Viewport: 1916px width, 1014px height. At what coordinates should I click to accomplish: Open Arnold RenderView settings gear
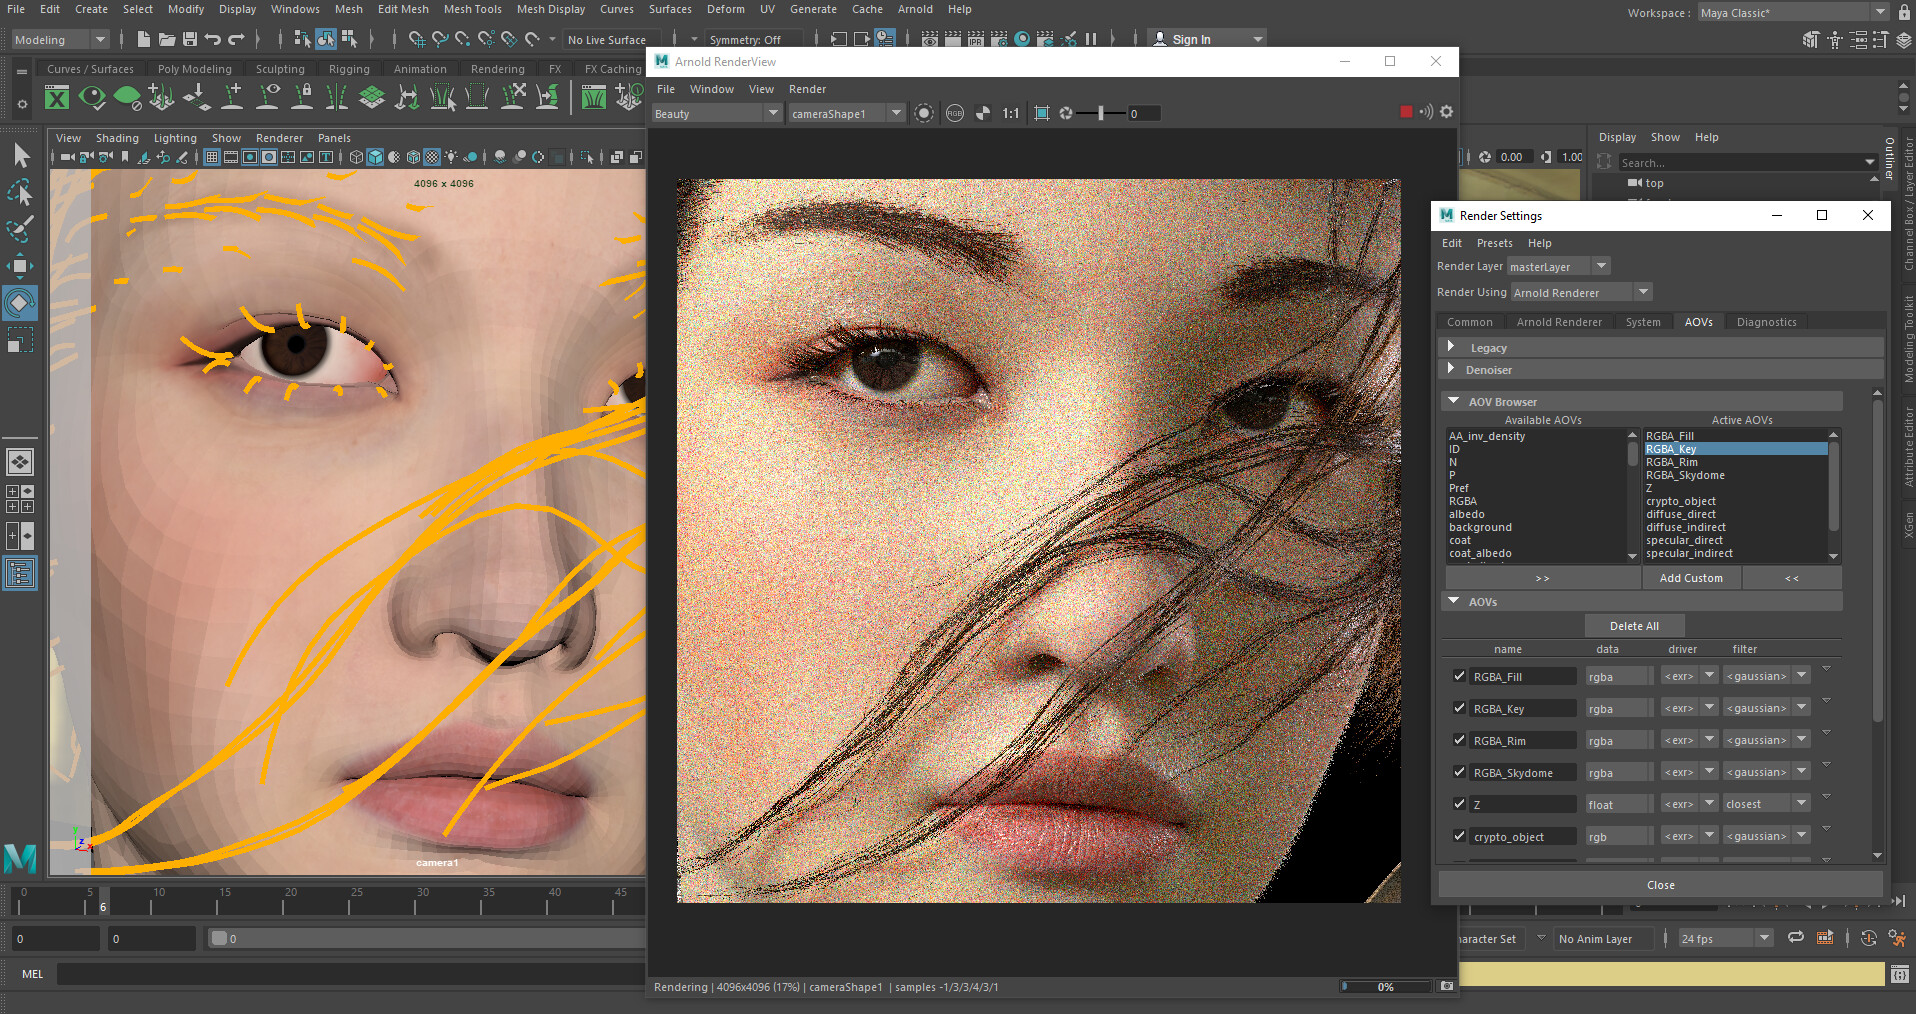tap(1446, 112)
